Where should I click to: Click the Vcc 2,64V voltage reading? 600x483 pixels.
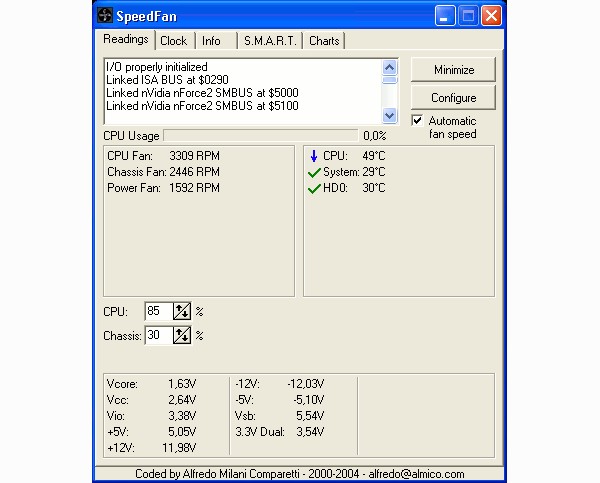point(152,400)
